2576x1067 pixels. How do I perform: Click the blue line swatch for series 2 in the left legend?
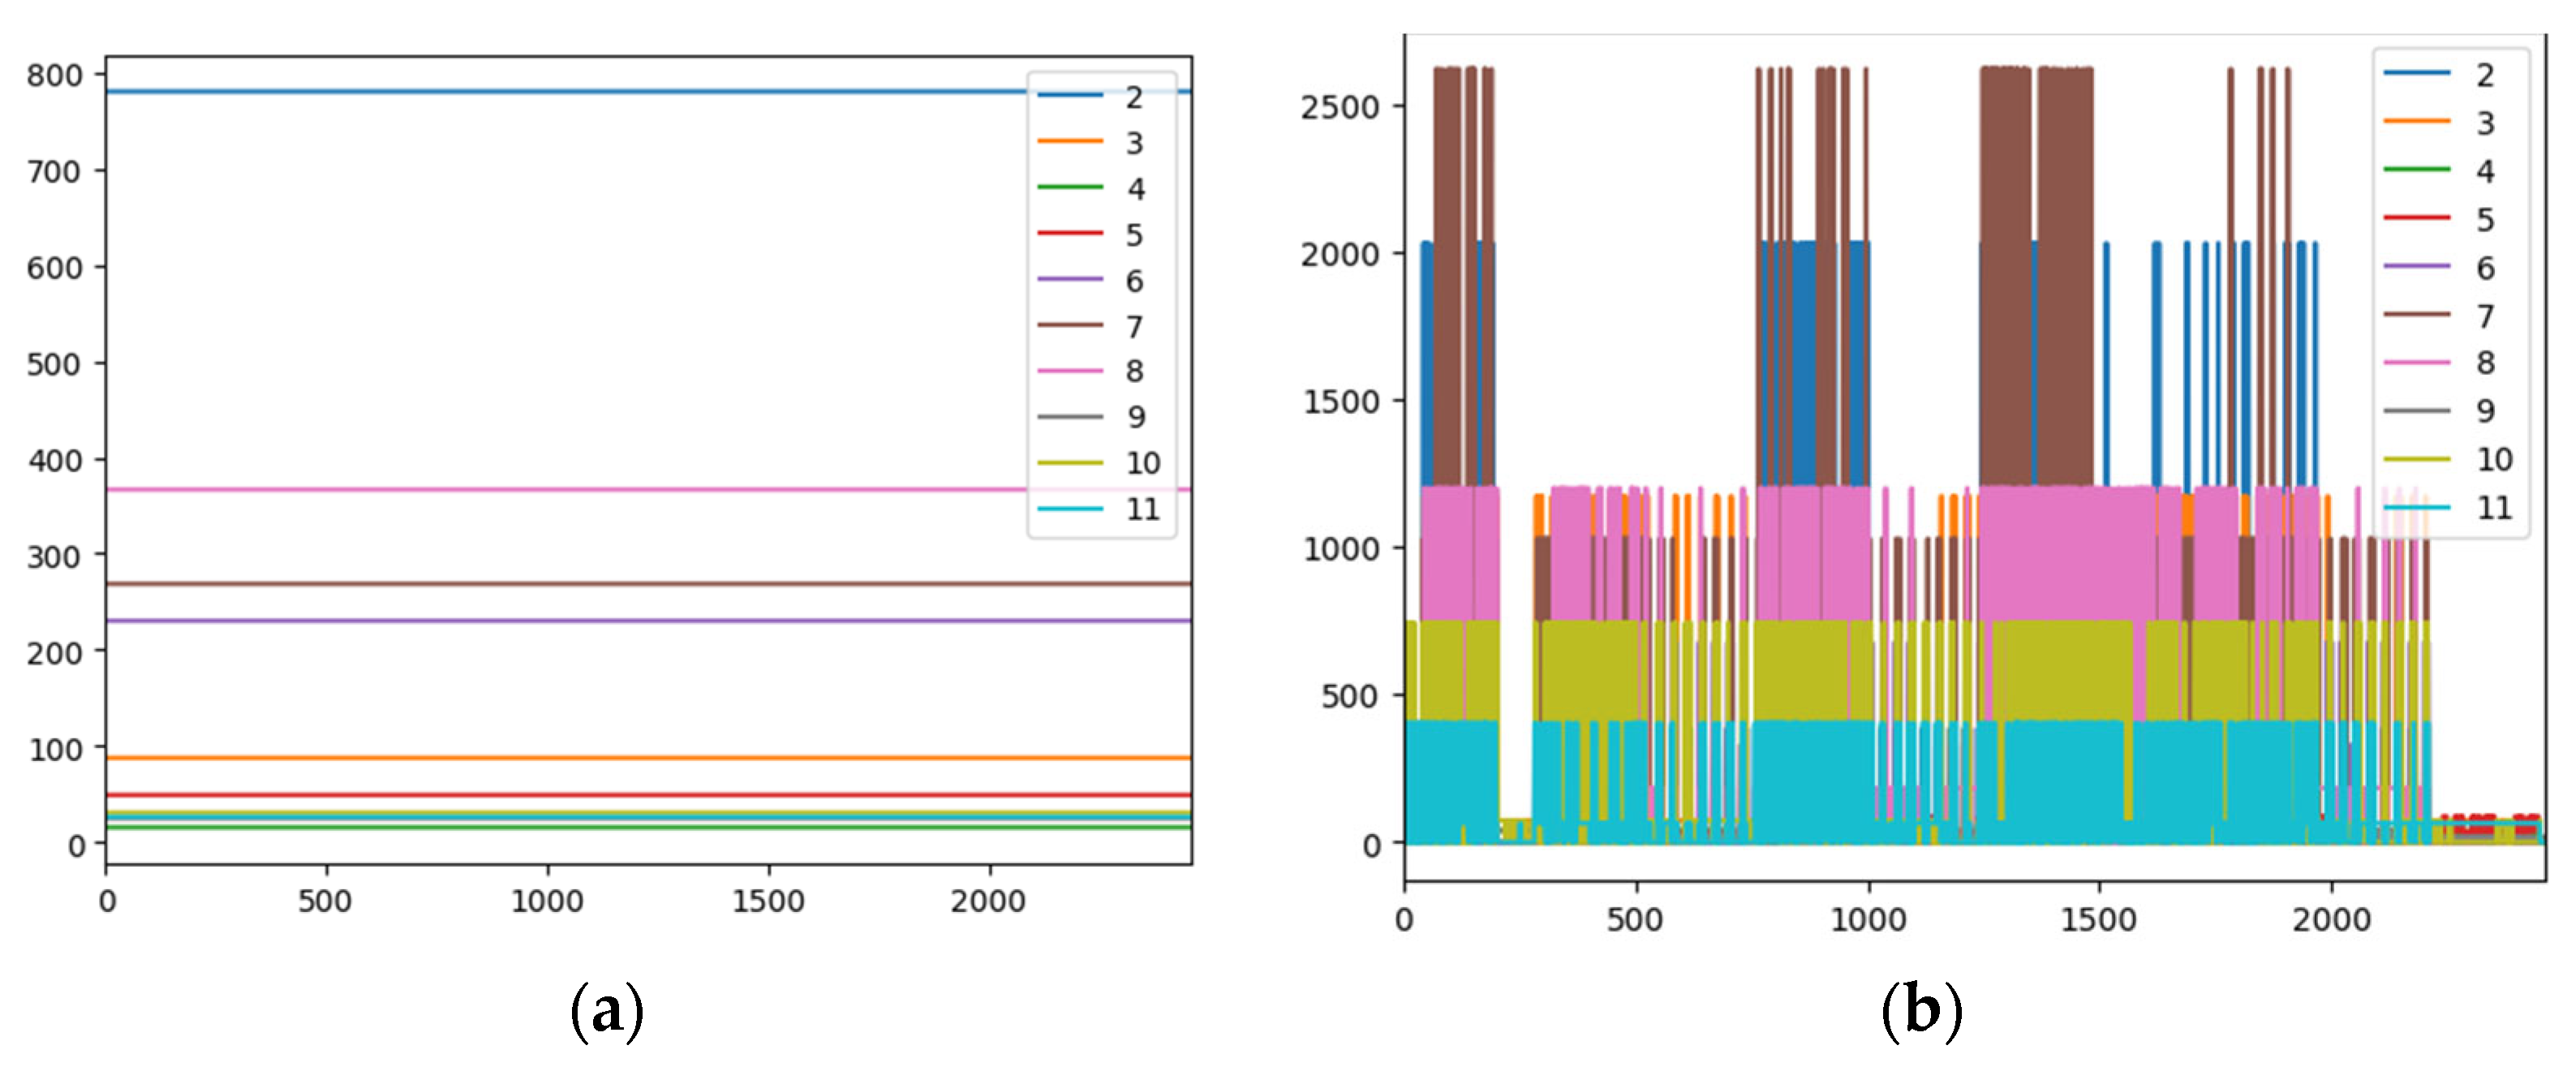pyautogui.click(x=1069, y=95)
